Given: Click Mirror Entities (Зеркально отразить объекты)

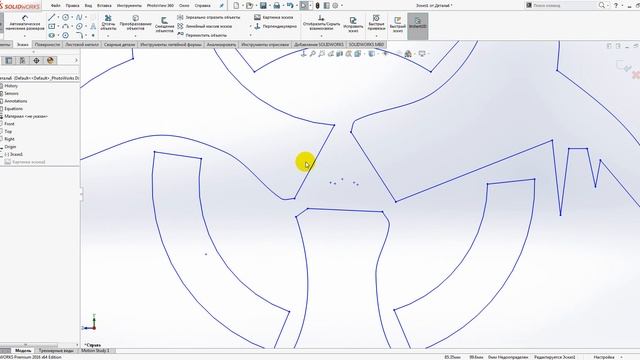Looking at the screenshot, I should pyautogui.click(x=209, y=18).
